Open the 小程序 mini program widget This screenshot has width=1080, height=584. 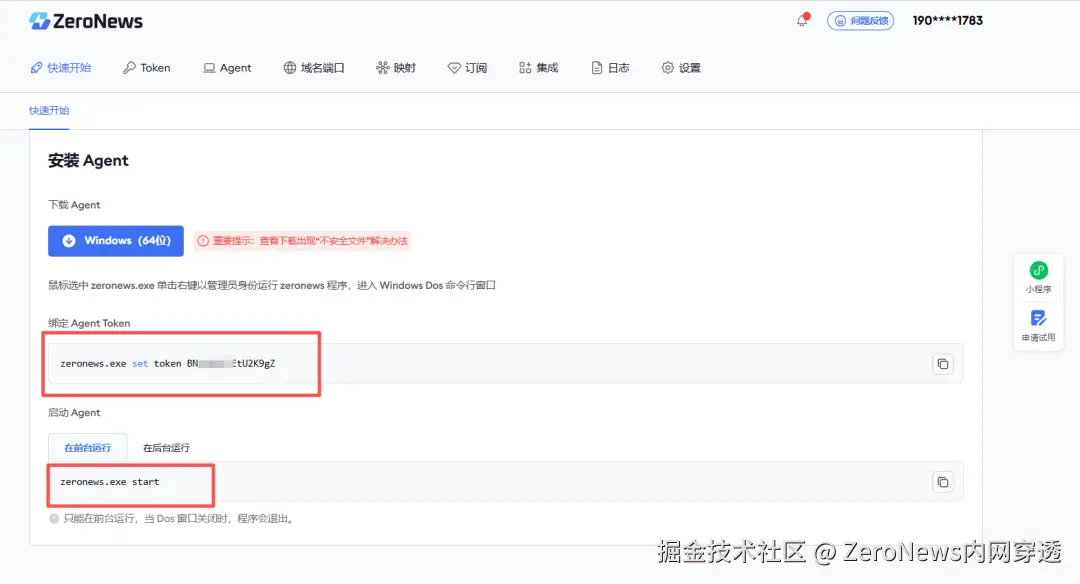point(1039,278)
